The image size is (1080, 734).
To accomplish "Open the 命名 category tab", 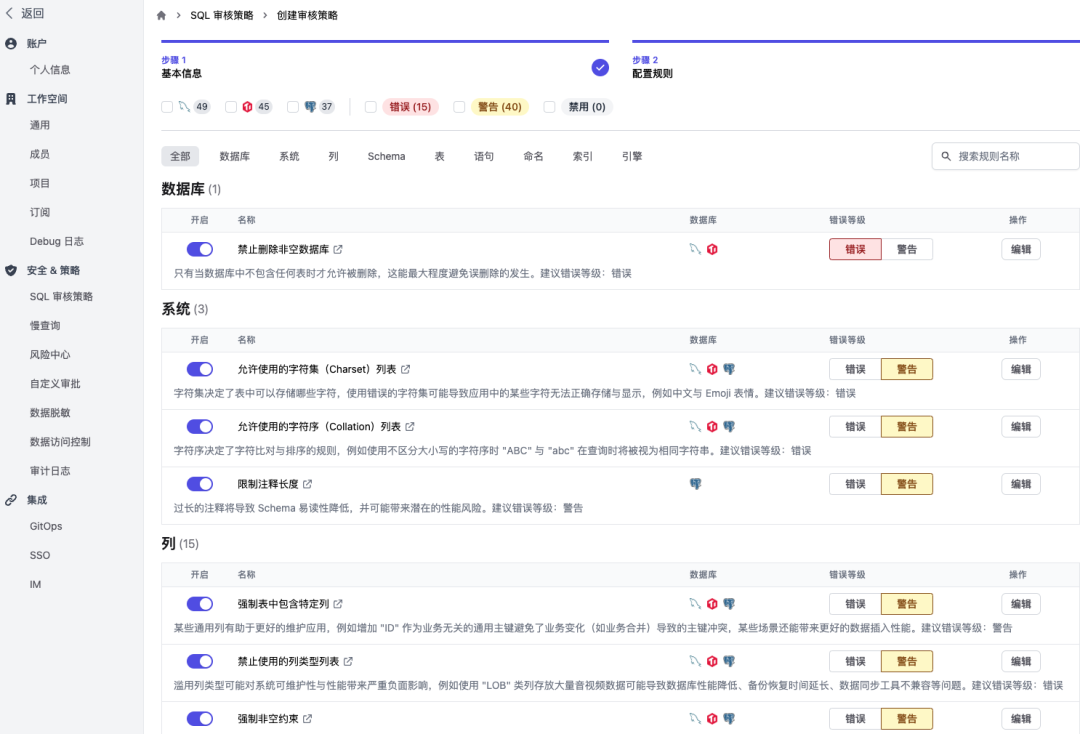I will point(533,156).
